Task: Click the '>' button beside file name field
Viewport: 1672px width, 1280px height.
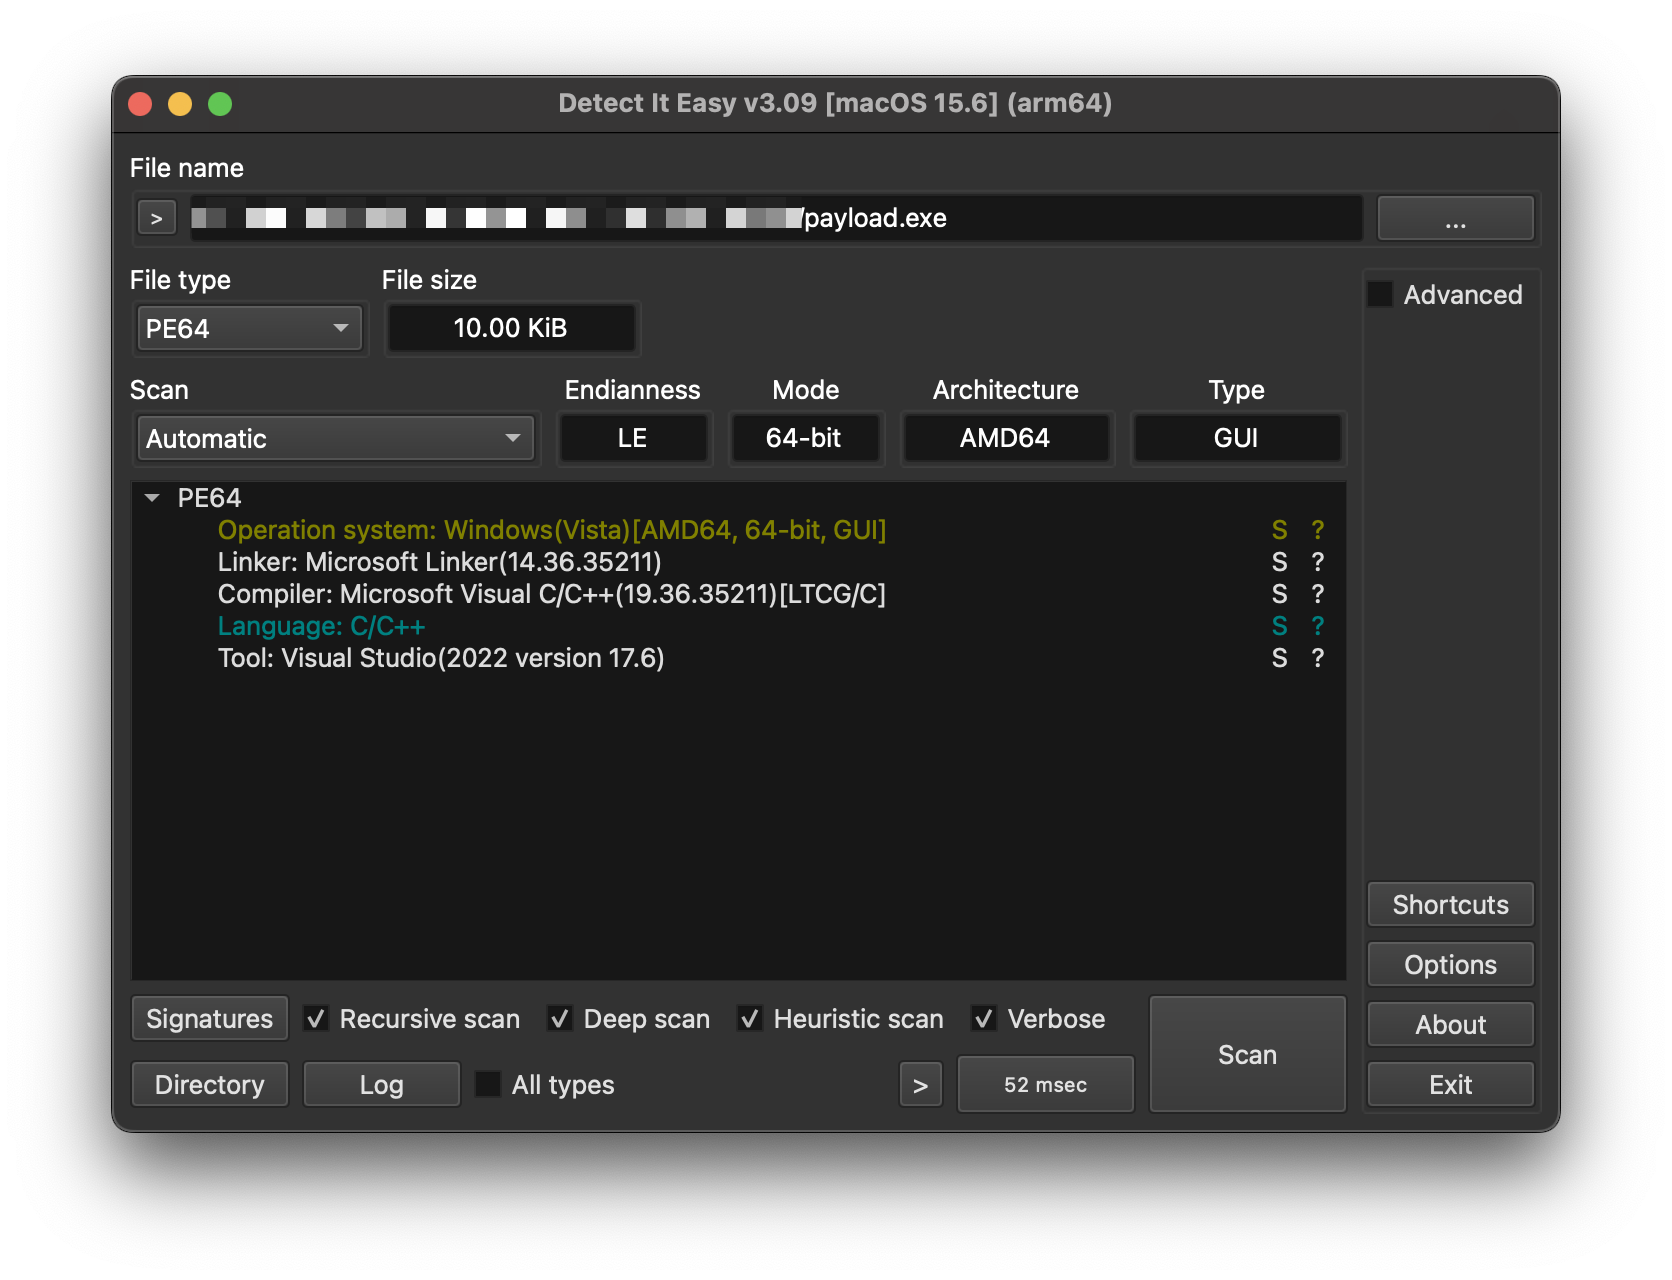Action: [x=156, y=218]
